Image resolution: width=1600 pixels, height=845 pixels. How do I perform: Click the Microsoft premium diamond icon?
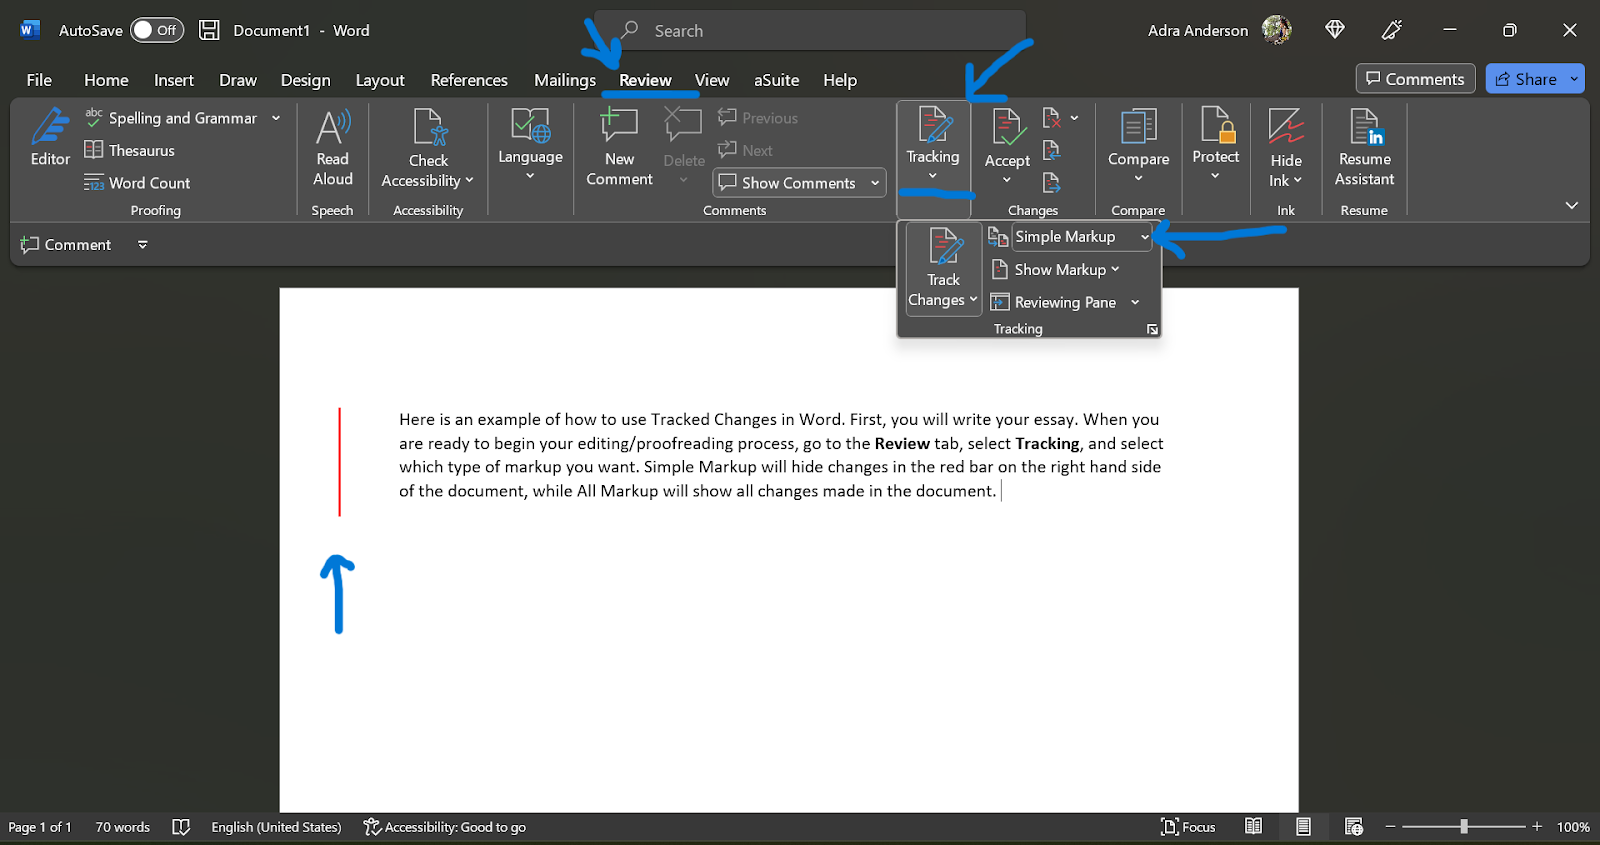[1335, 30]
